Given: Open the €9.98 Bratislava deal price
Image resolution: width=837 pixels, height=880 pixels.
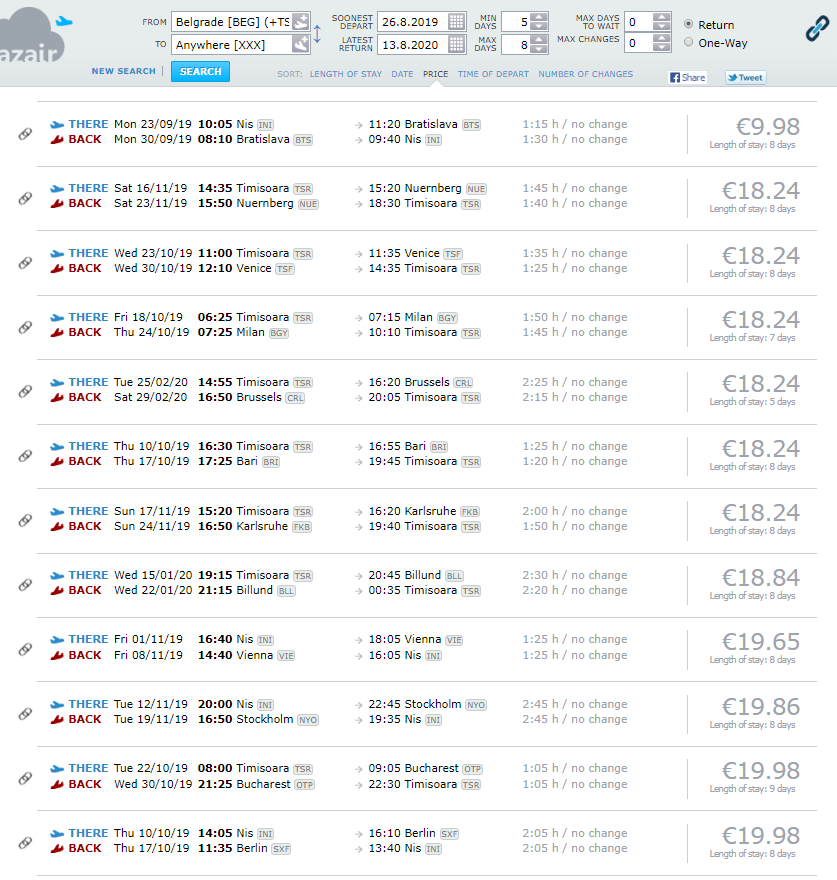Looking at the screenshot, I should [x=767, y=127].
